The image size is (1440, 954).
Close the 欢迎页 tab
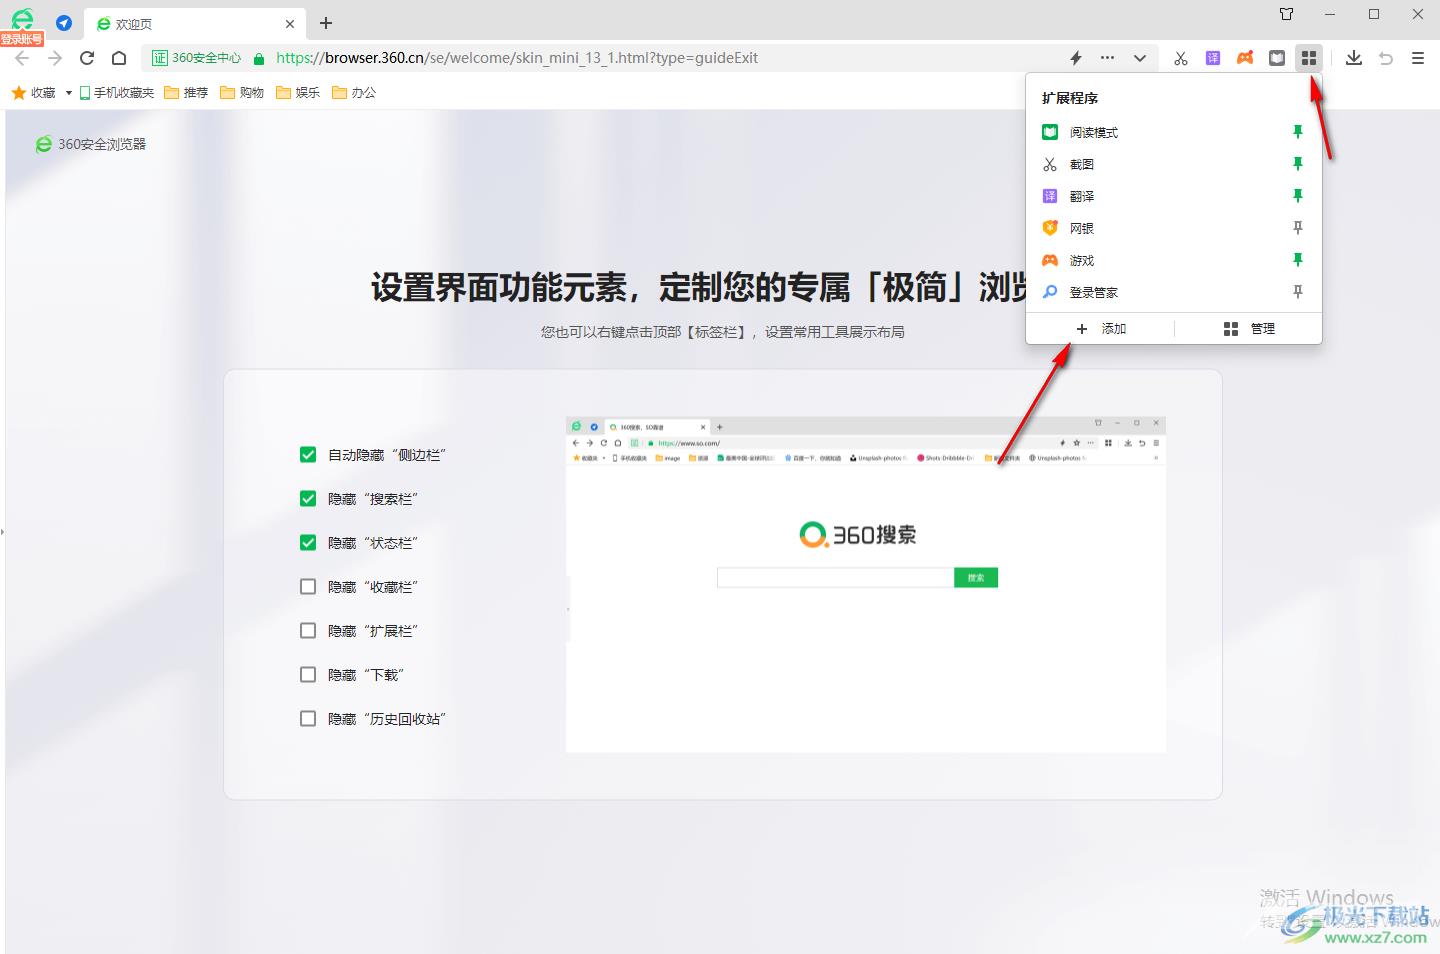[290, 24]
